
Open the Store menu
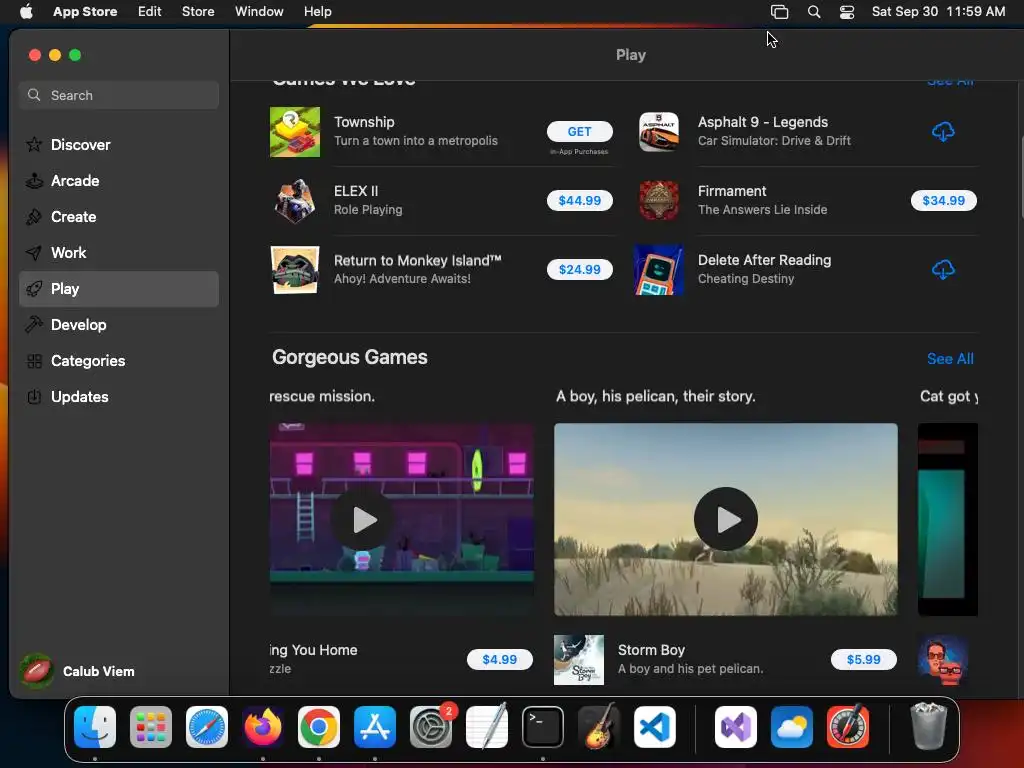pyautogui.click(x=198, y=12)
